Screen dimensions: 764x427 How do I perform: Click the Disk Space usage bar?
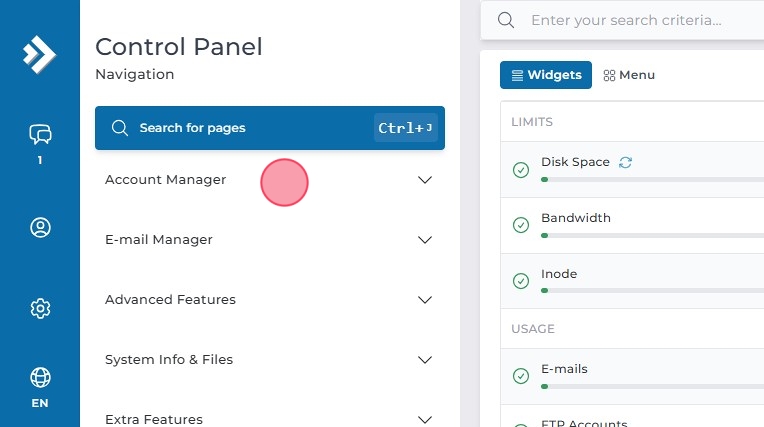pos(650,180)
